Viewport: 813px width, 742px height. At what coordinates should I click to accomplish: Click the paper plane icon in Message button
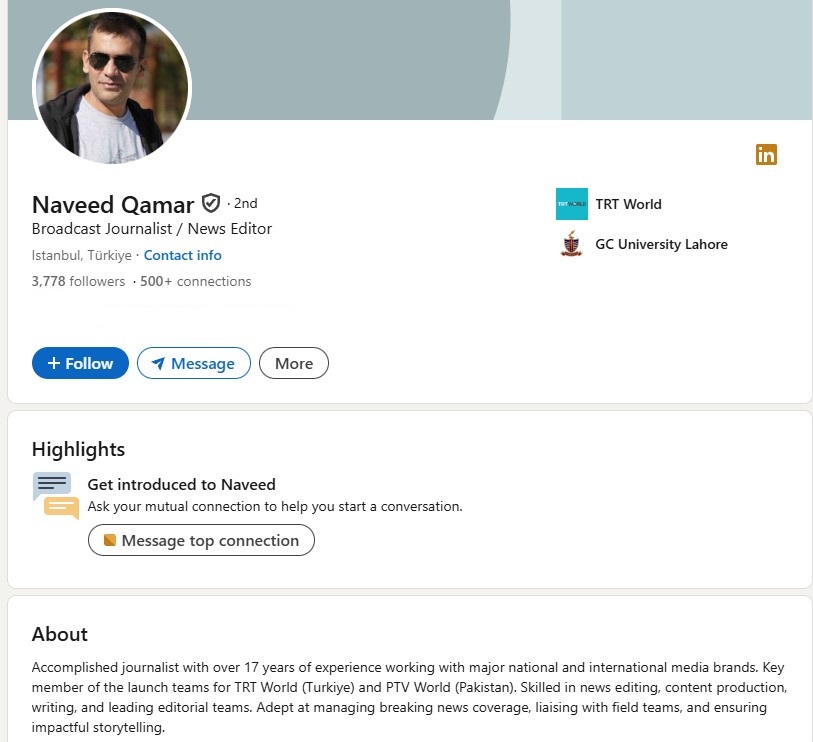click(x=158, y=364)
